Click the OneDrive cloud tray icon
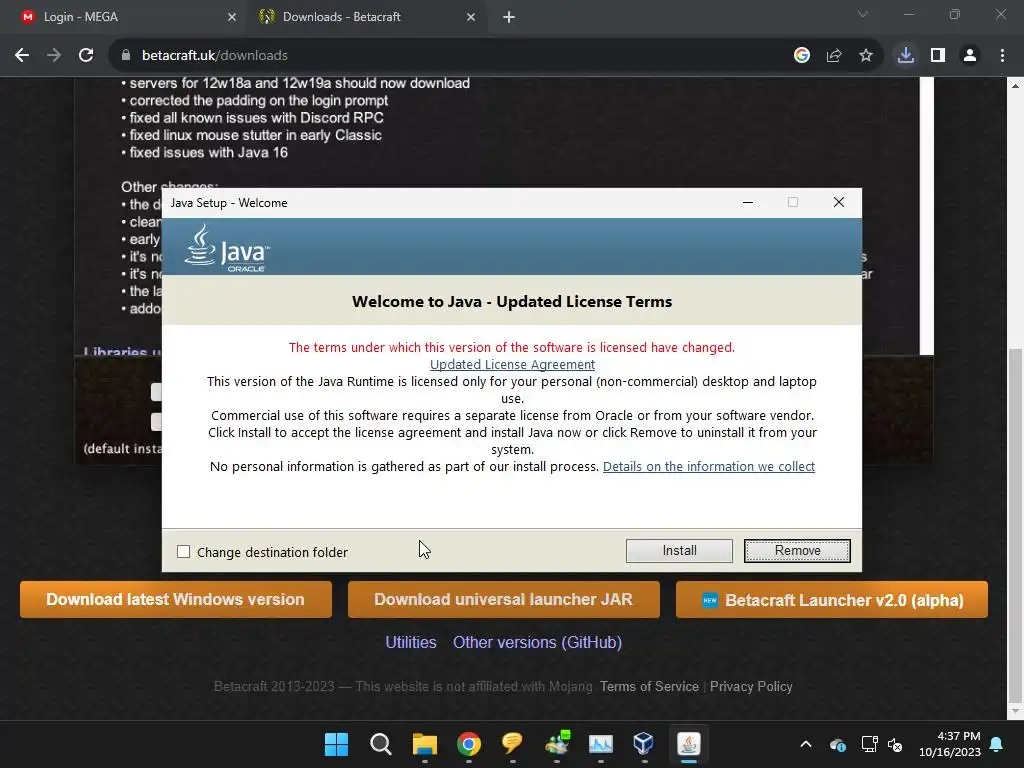The width and height of the screenshot is (1024, 768). click(838, 744)
